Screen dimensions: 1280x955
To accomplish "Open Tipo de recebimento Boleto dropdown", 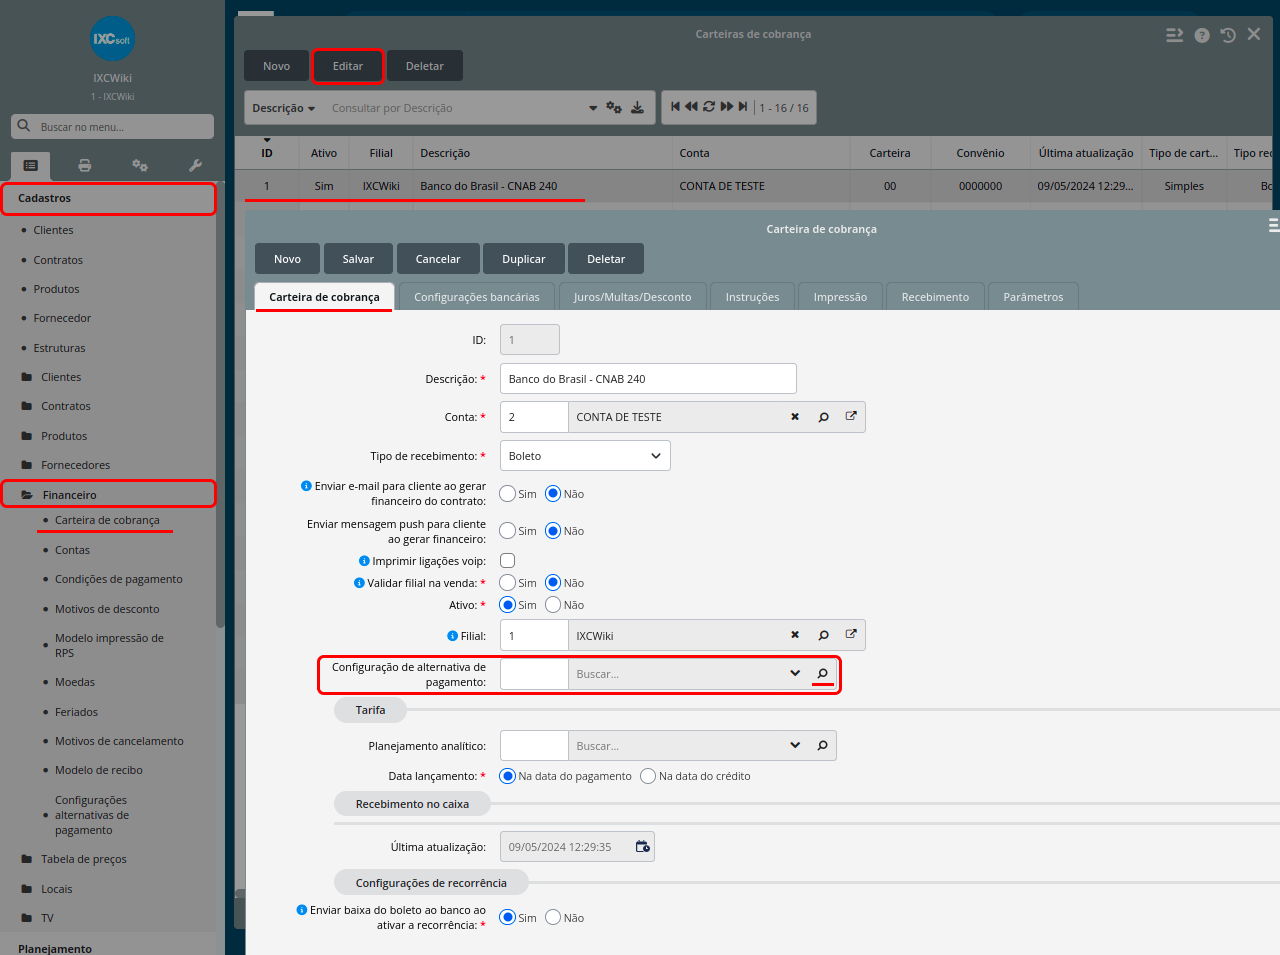I will (x=585, y=456).
